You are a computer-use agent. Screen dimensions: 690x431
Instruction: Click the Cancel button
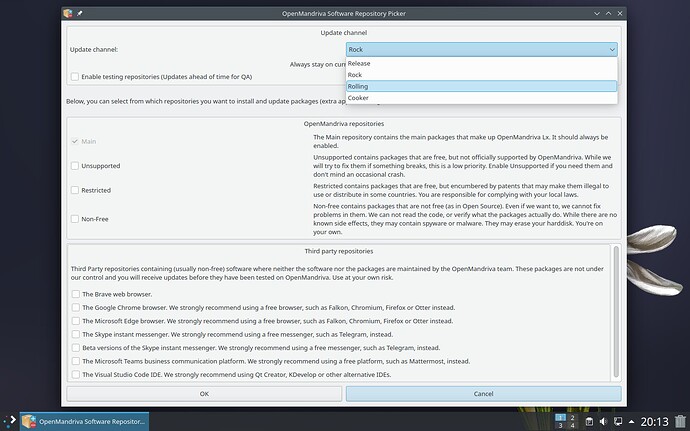(x=484, y=394)
